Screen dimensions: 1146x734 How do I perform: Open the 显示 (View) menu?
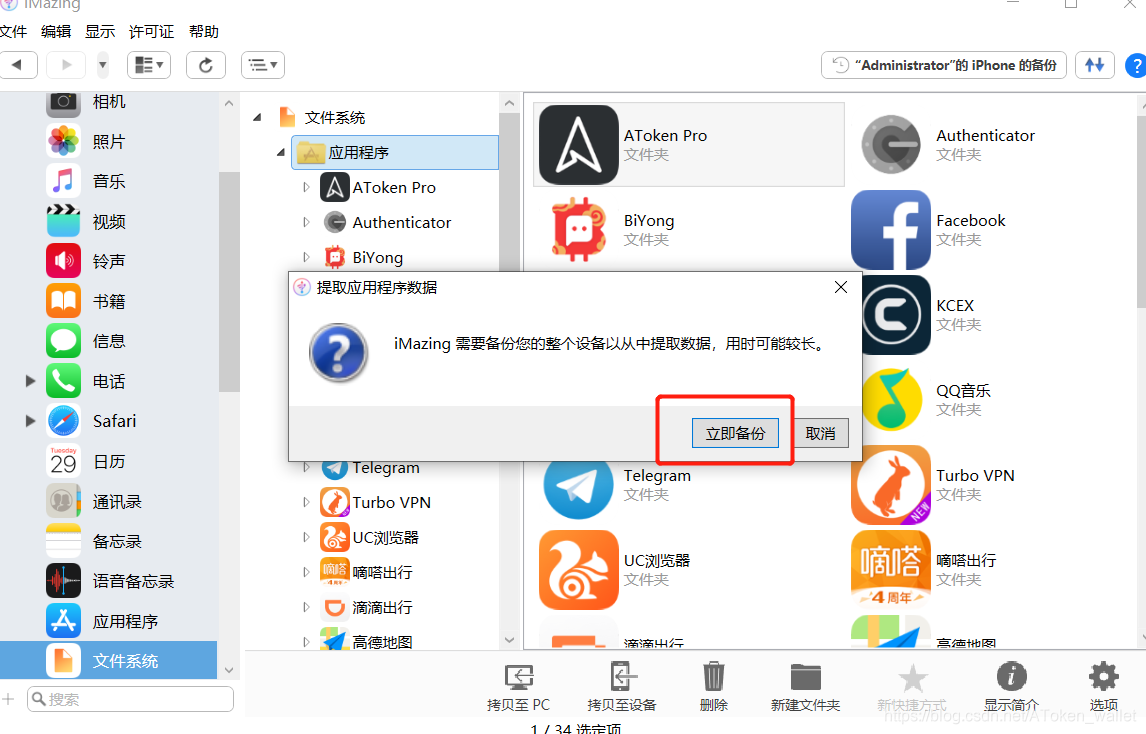[x=100, y=31]
